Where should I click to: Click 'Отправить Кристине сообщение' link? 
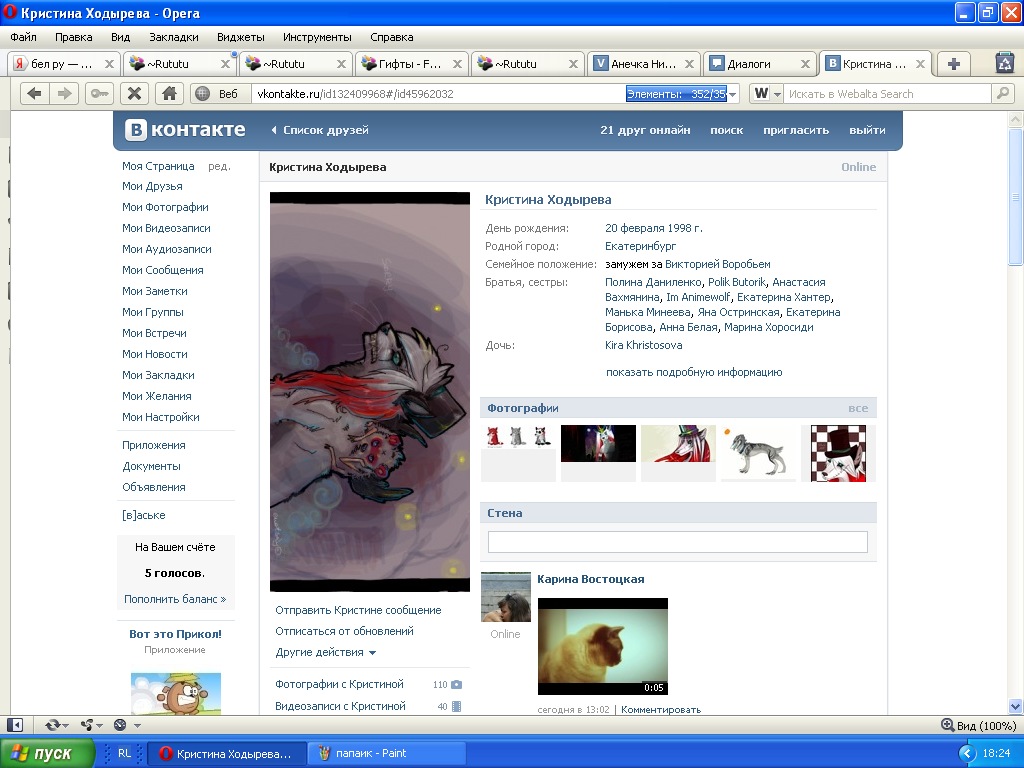[358, 610]
